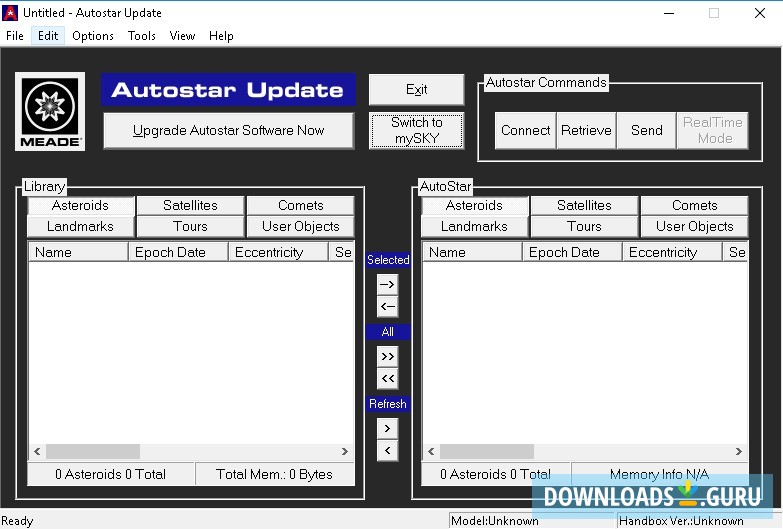The height and width of the screenshot is (529, 783).
Task: Click the Library horizontal scrollbar thumb
Action: 93,452
